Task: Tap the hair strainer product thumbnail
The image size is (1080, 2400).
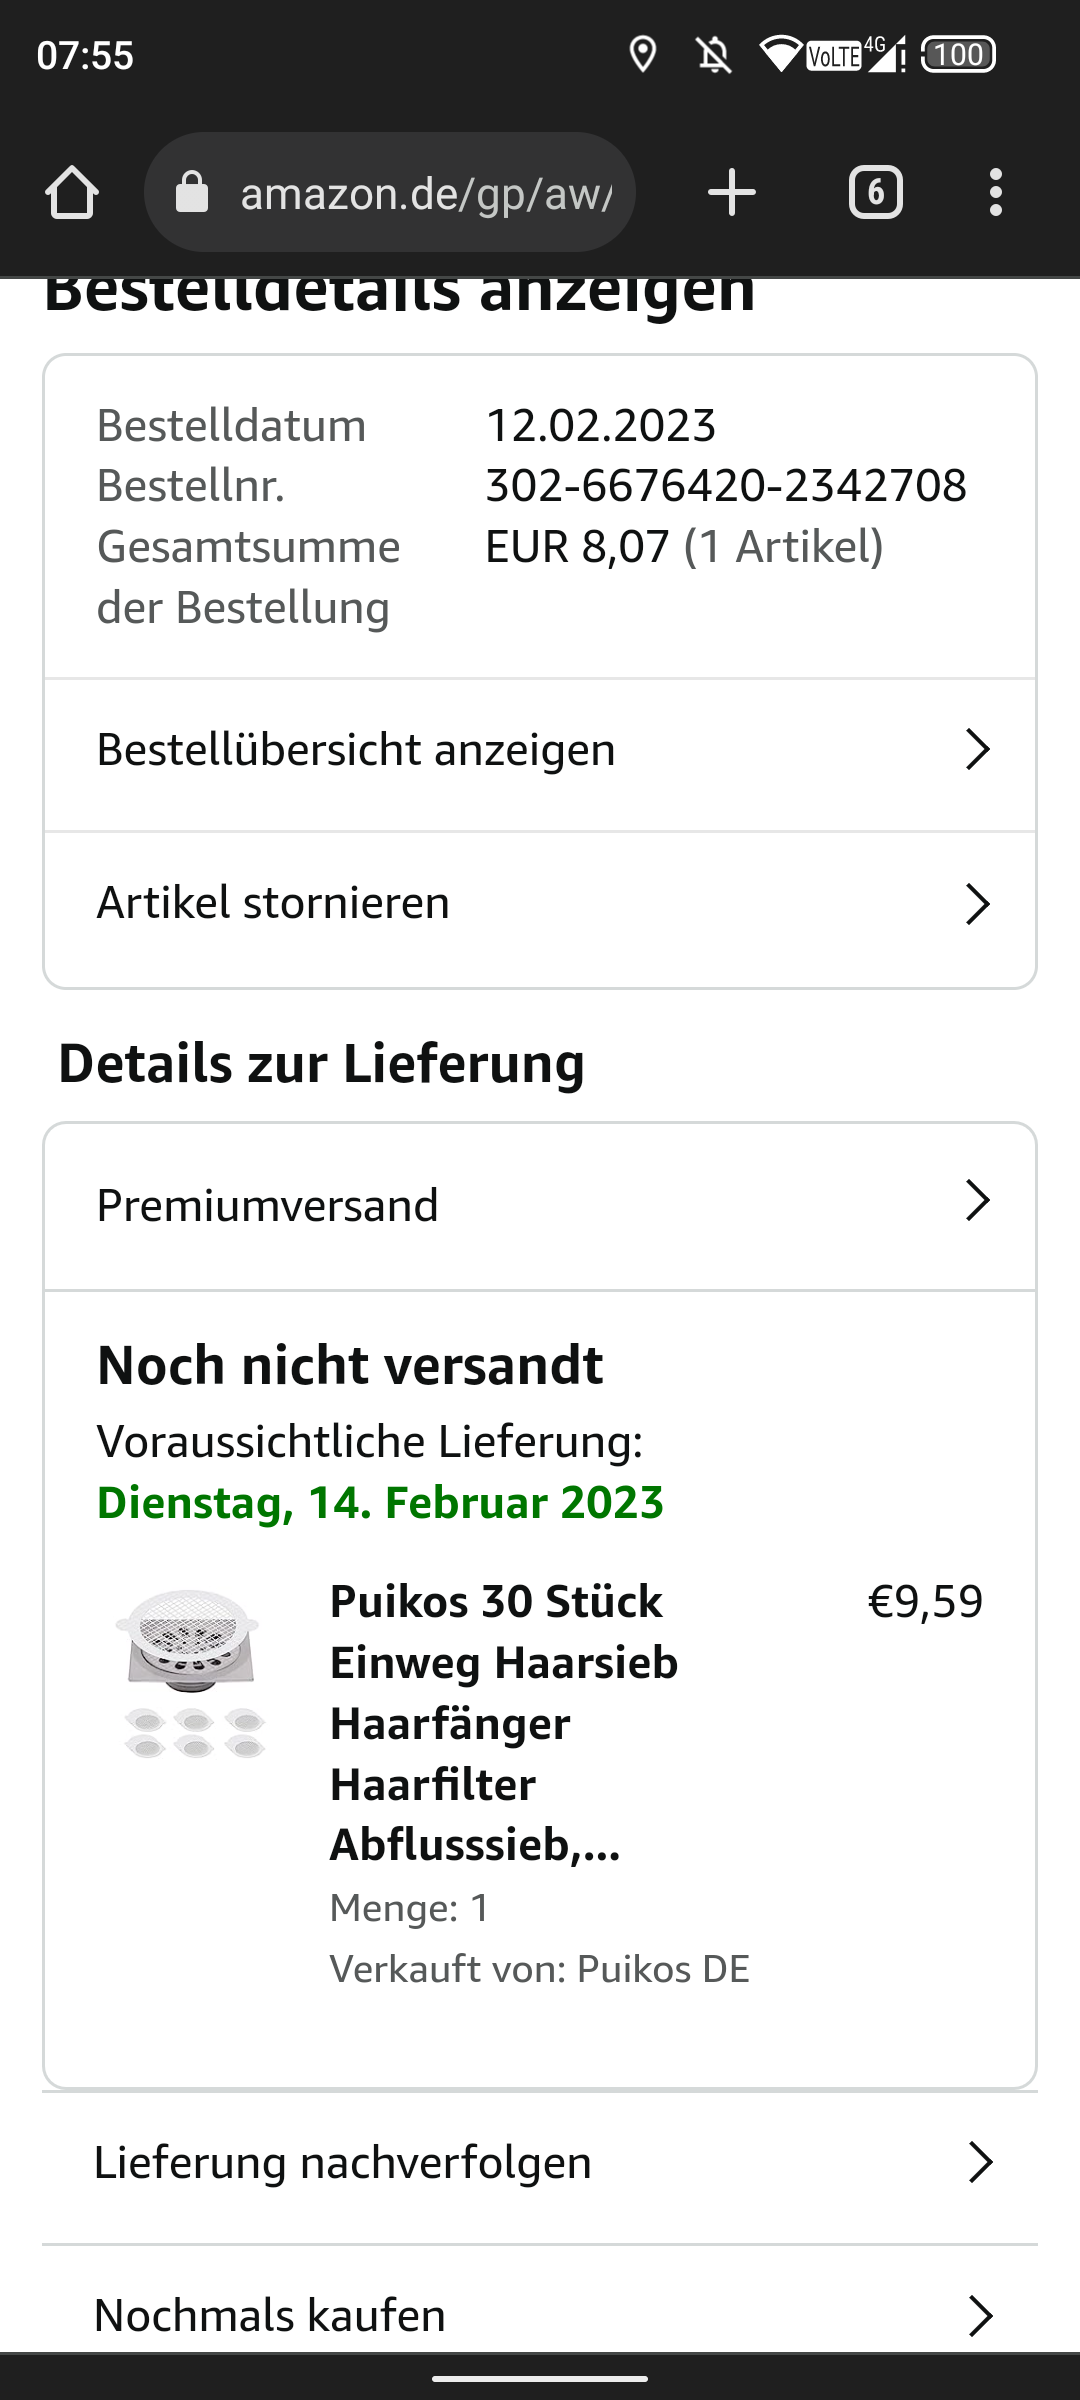Action: [x=191, y=1672]
